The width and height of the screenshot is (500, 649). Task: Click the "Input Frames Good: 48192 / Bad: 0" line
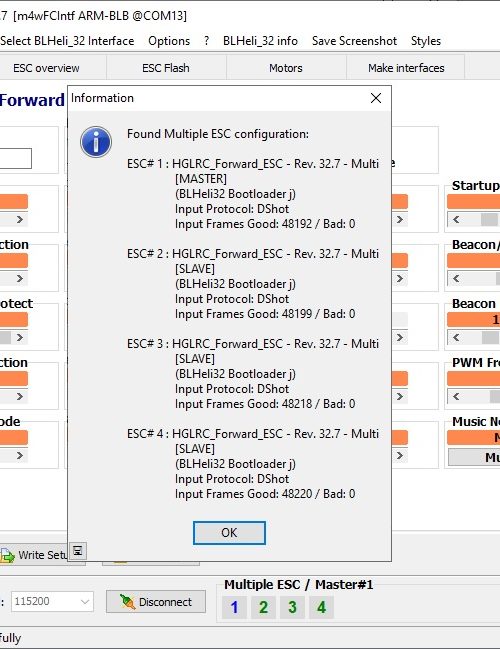click(x=265, y=224)
